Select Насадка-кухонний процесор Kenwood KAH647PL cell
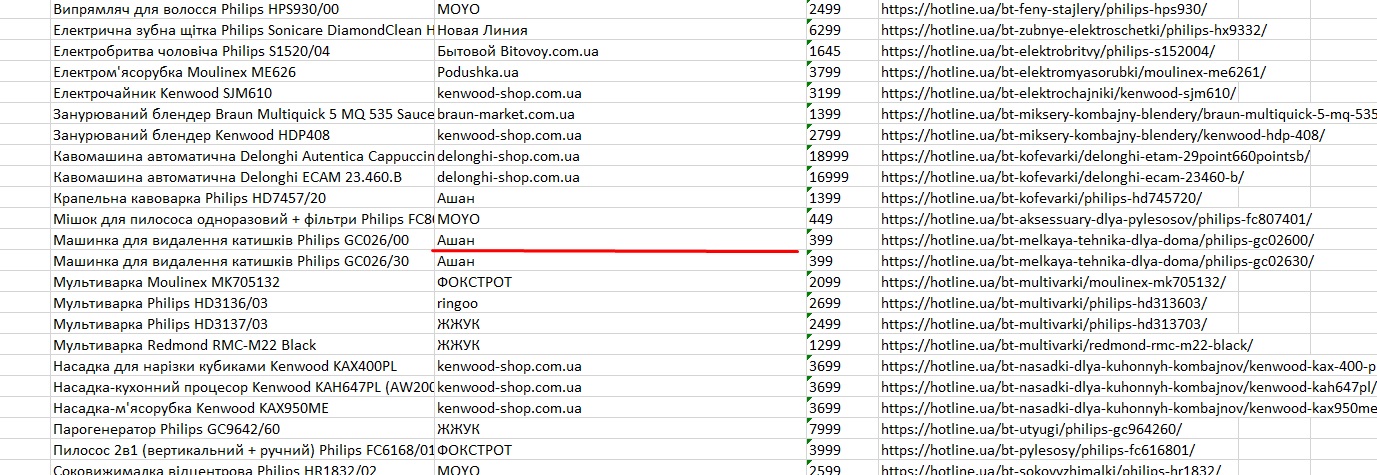The width and height of the screenshot is (1377, 475). tap(242, 387)
